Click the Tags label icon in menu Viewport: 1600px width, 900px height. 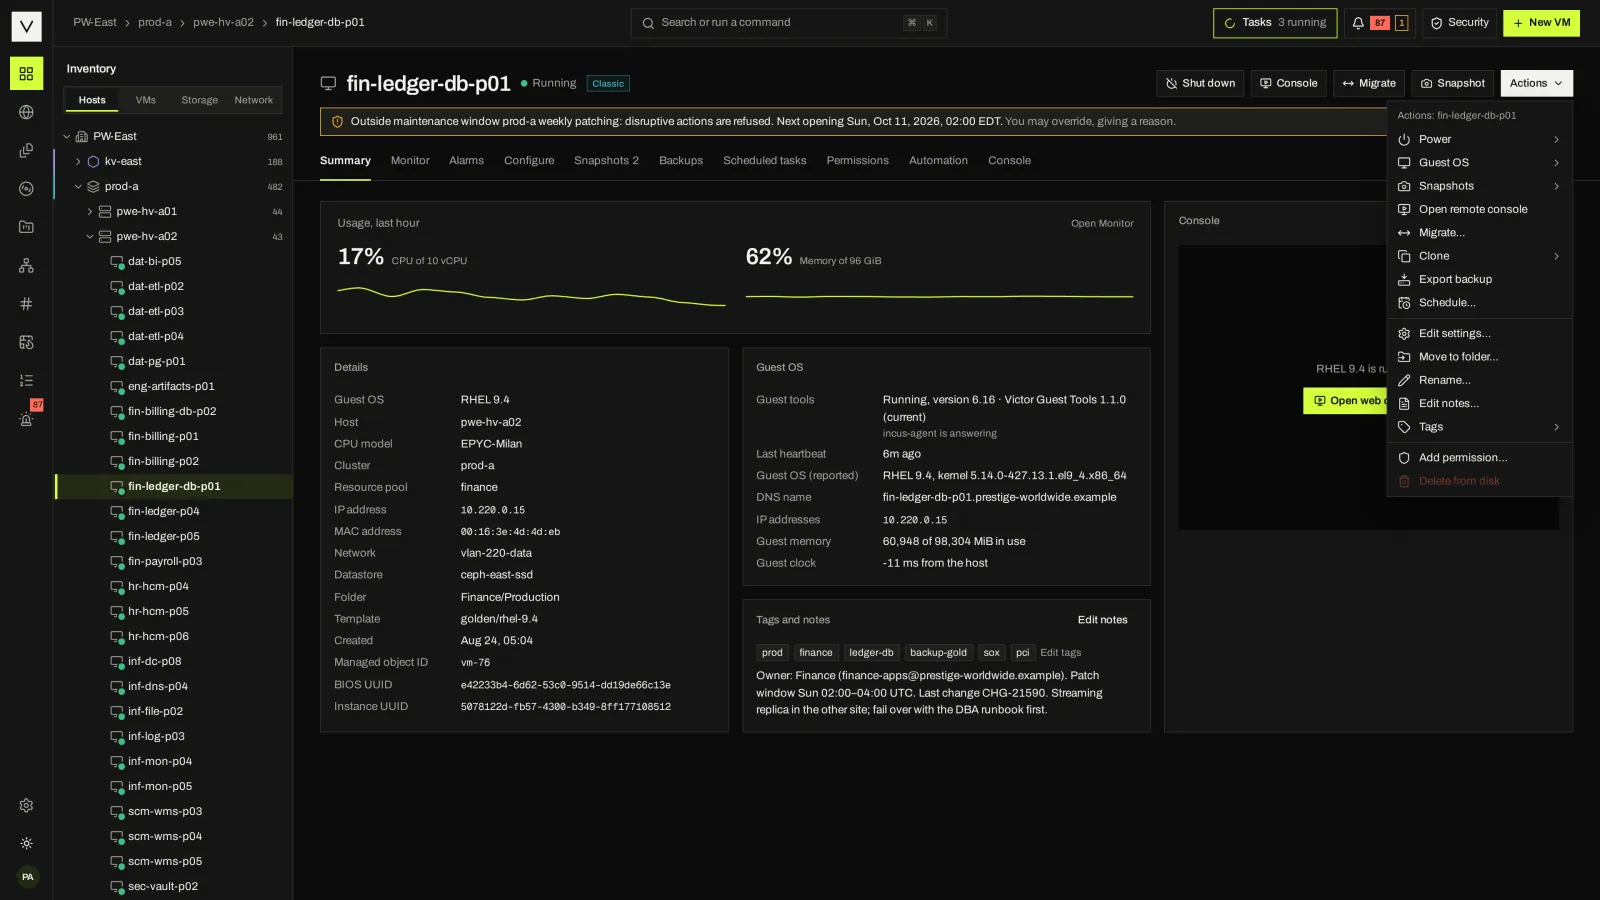click(1404, 427)
